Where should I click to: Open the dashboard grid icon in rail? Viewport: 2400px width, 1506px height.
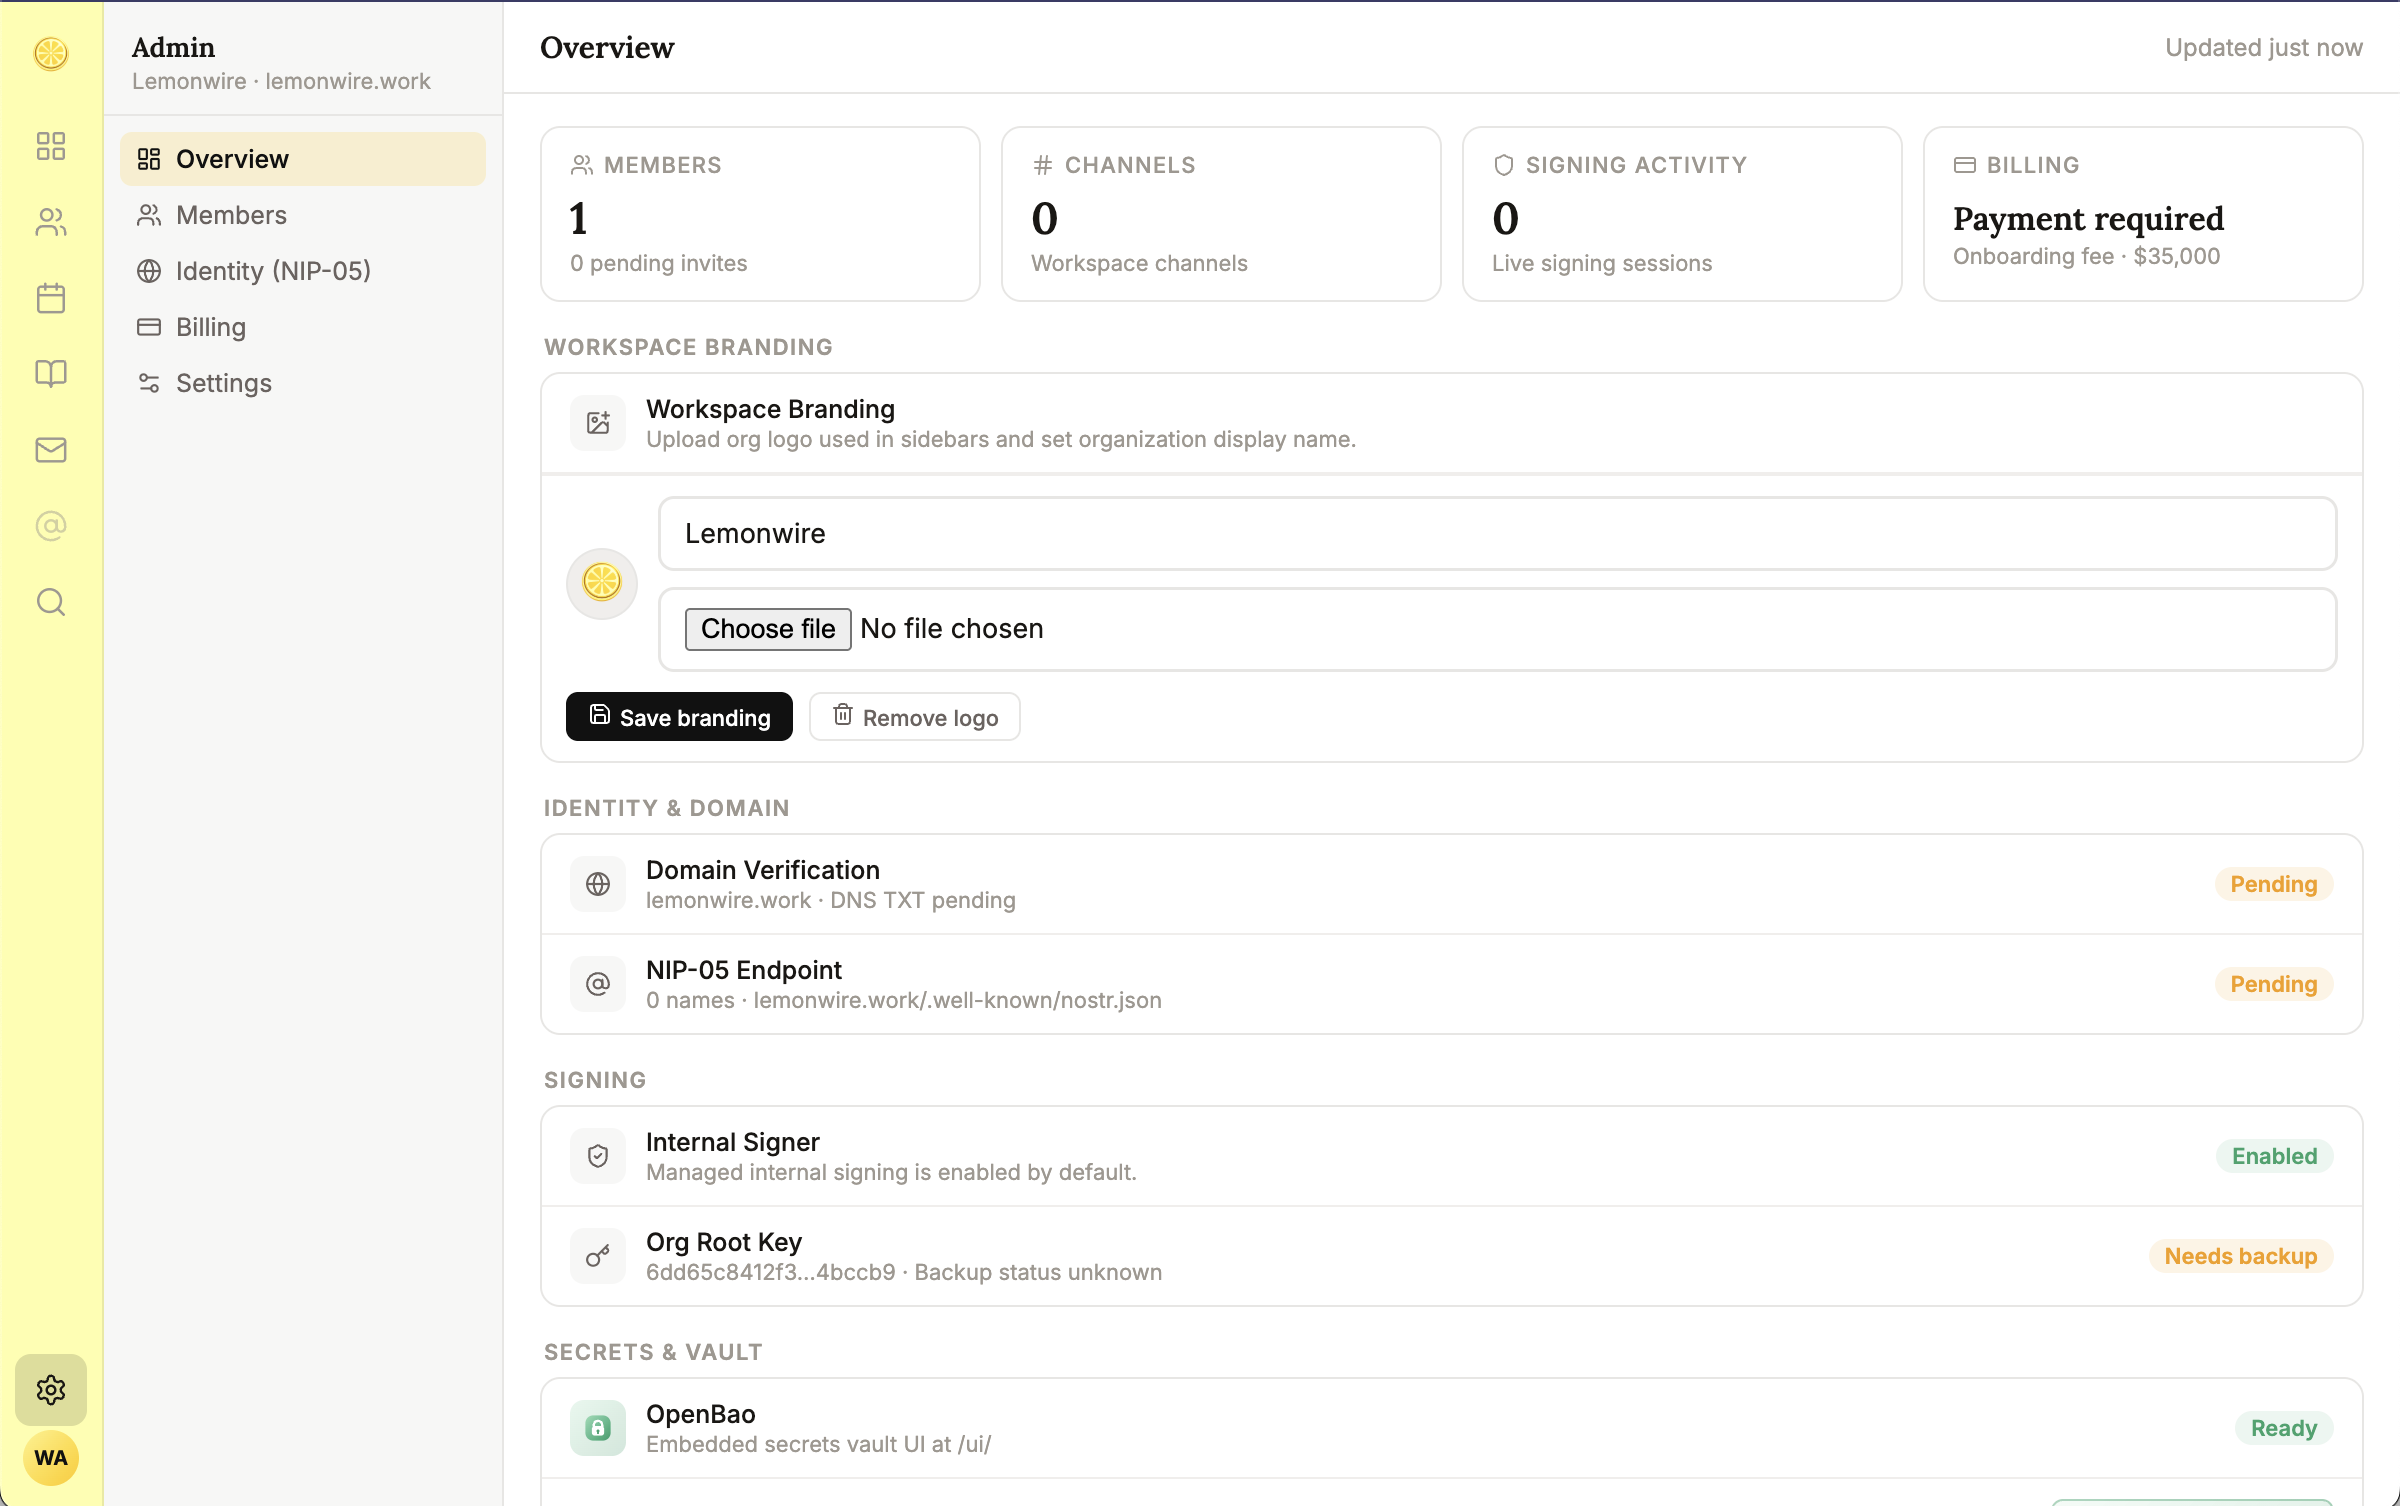[x=51, y=146]
